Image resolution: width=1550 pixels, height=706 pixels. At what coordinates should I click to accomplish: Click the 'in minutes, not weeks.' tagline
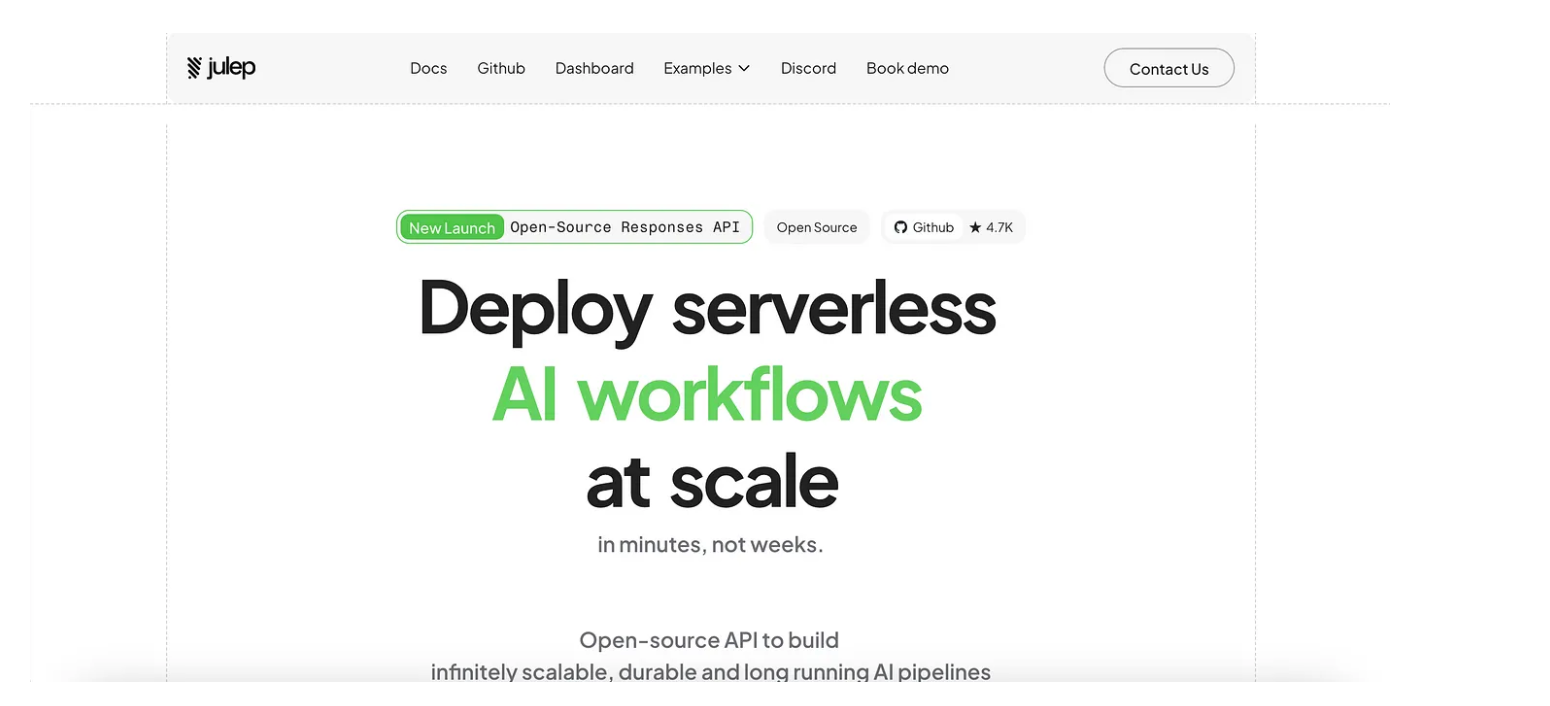(710, 545)
